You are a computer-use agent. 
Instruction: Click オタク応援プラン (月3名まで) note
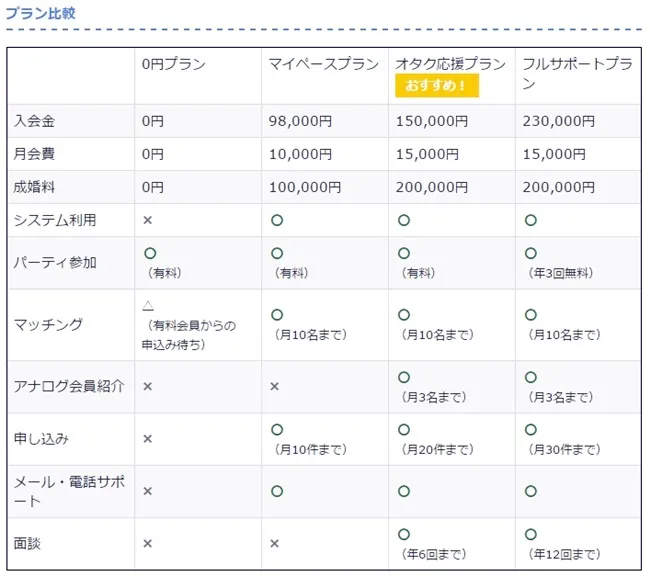pyautogui.click(x=434, y=397)
